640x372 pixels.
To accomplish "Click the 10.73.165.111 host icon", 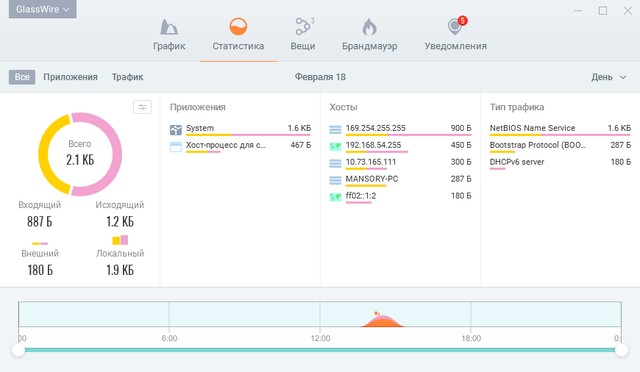I will [336, 163].
